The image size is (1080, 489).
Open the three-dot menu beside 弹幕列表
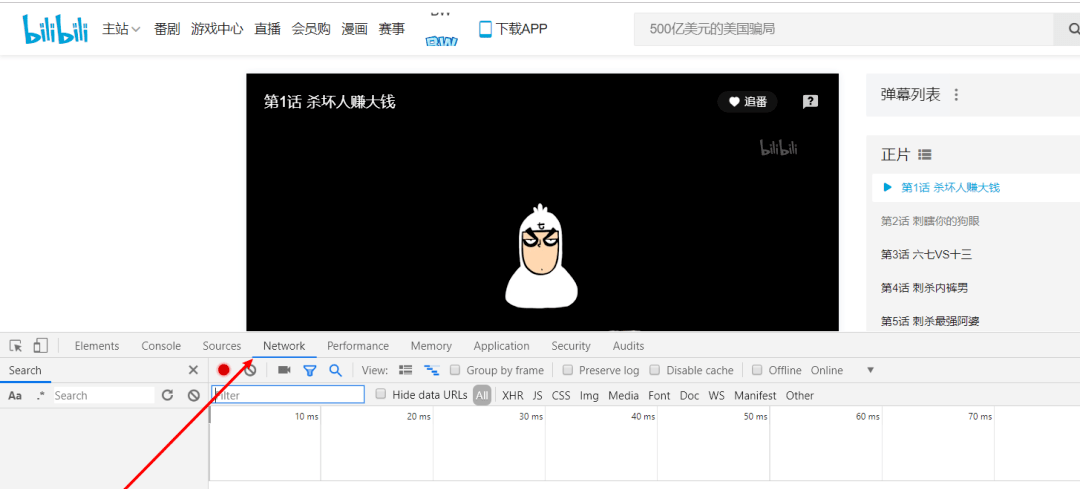956,95
